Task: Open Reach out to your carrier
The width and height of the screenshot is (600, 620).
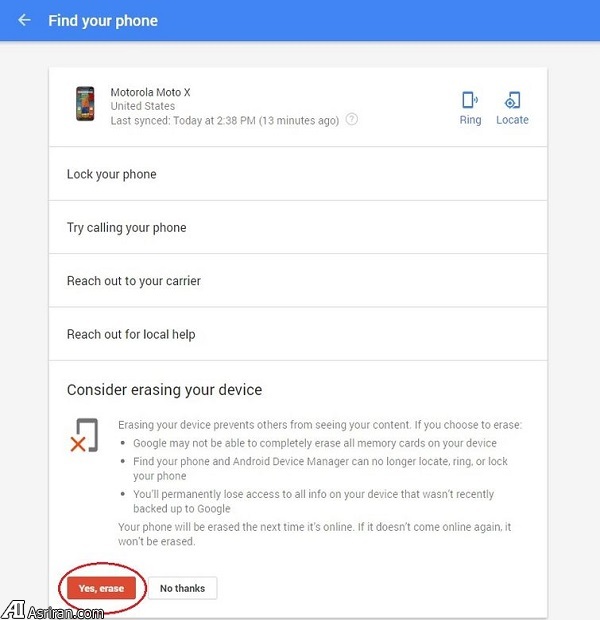Action: 298,281
